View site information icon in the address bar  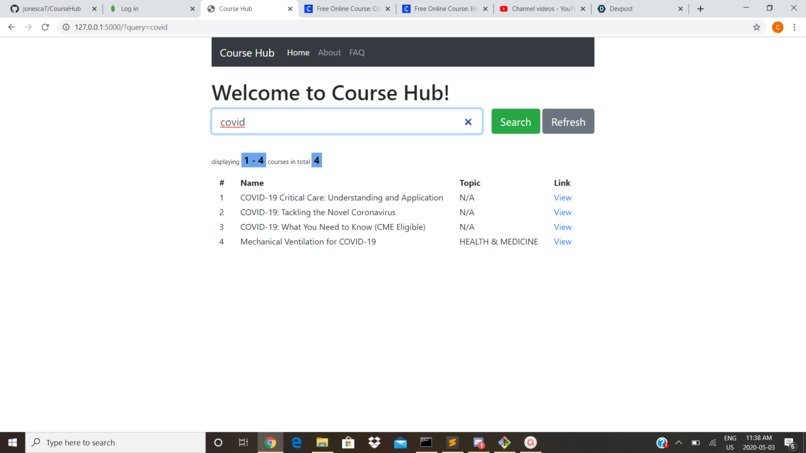(66, 27)
